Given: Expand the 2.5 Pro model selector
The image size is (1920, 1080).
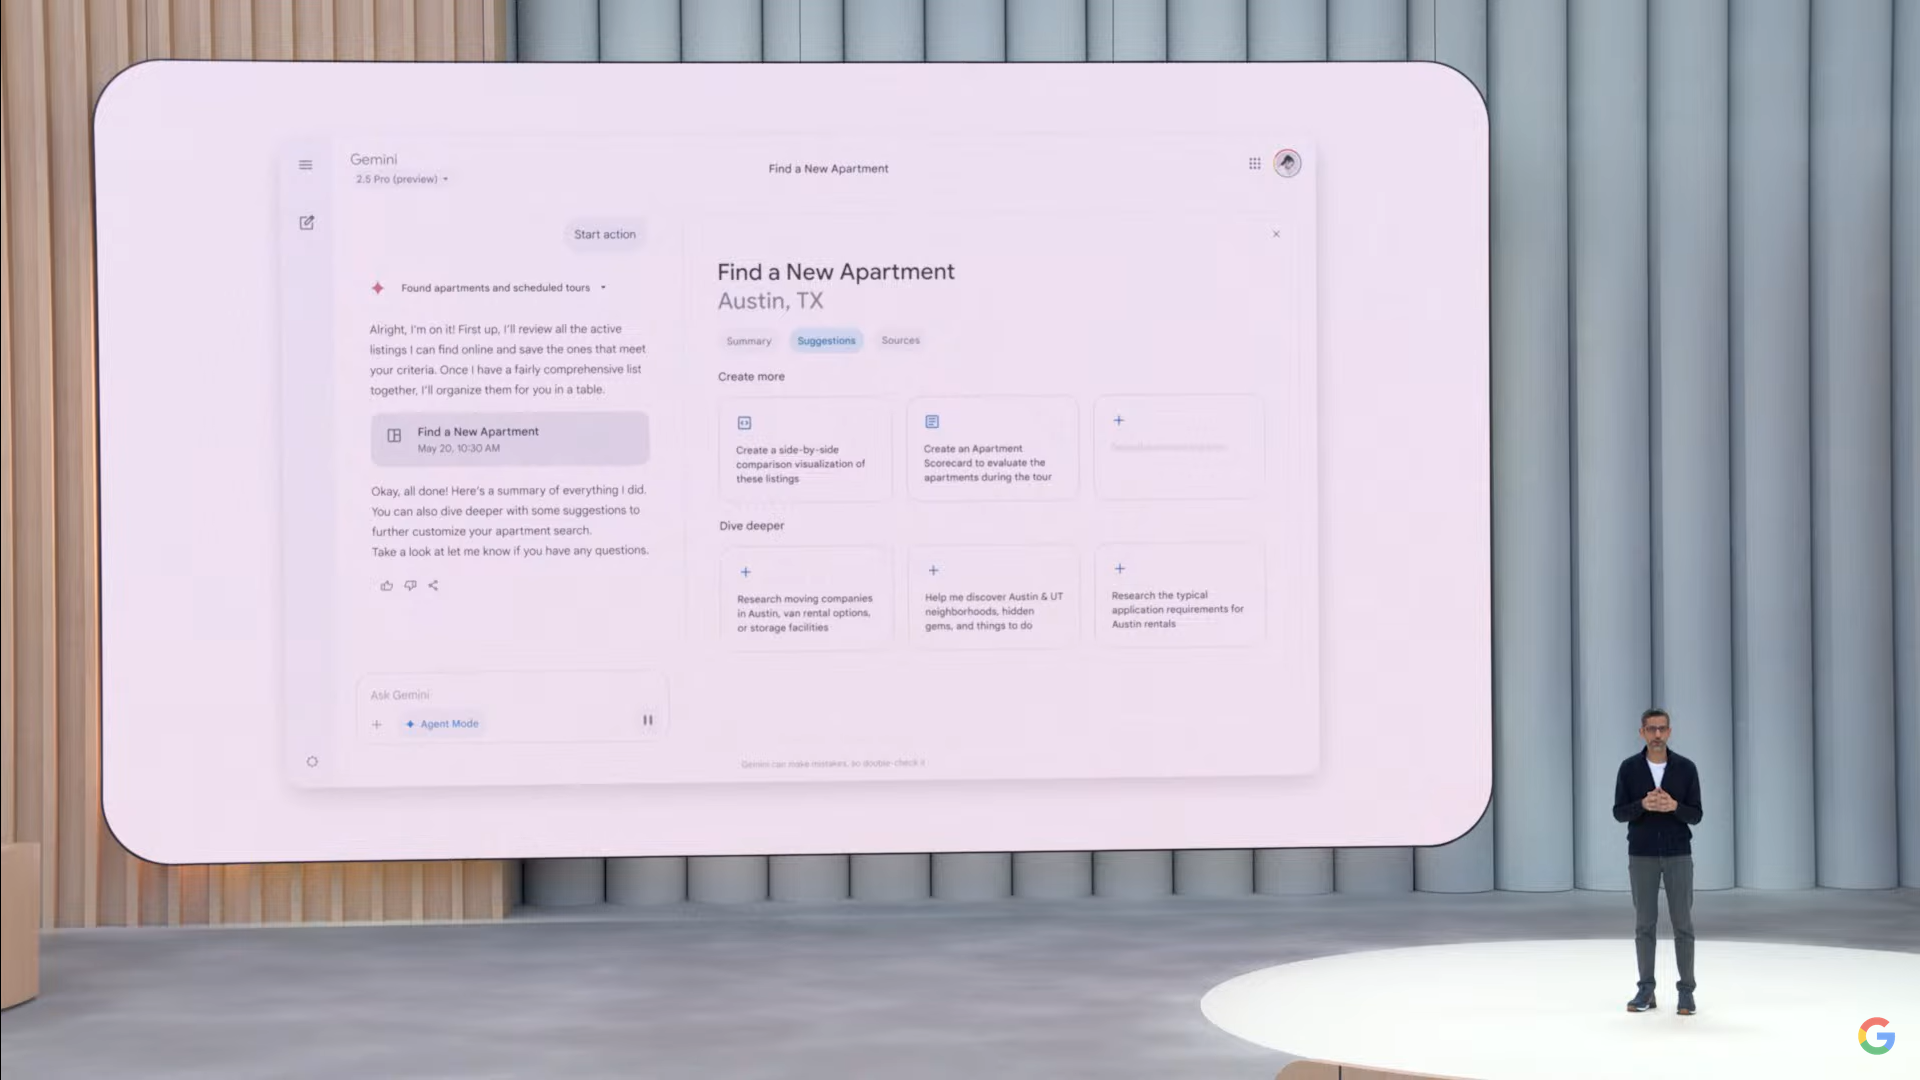Looking at the screenshot, I should (402, 179).
